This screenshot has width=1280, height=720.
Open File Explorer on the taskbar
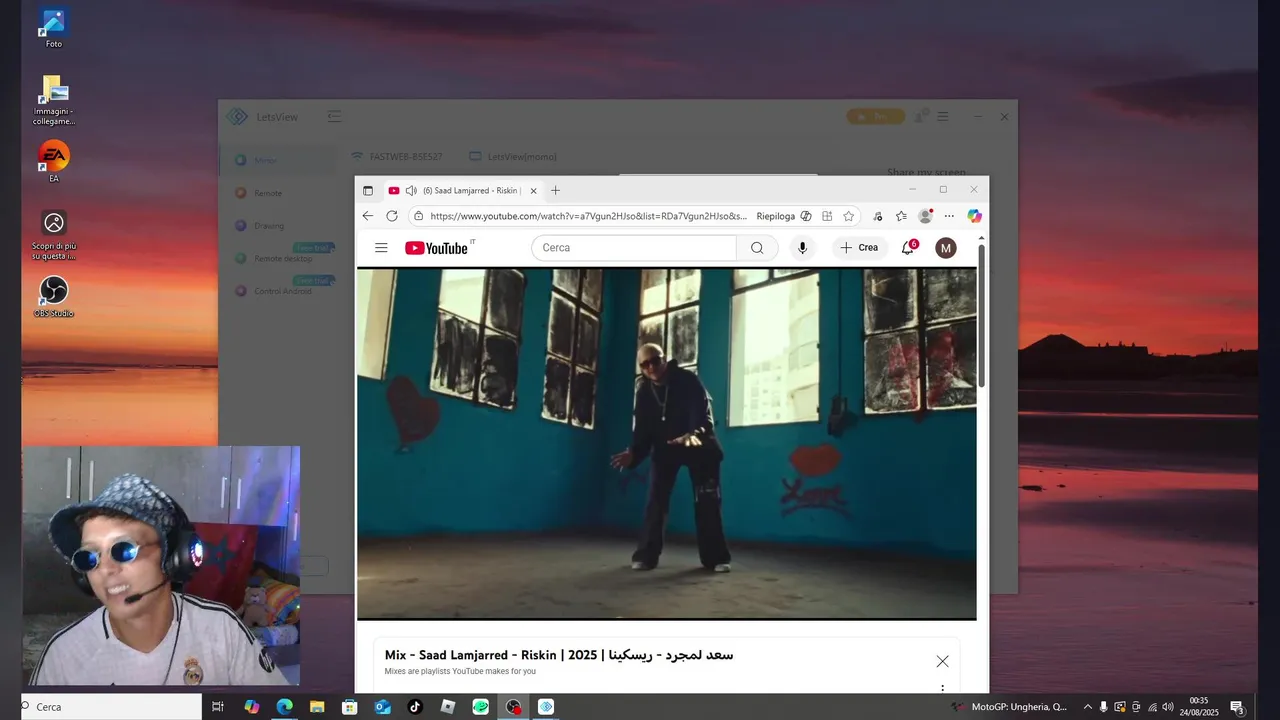coord(317,707)
